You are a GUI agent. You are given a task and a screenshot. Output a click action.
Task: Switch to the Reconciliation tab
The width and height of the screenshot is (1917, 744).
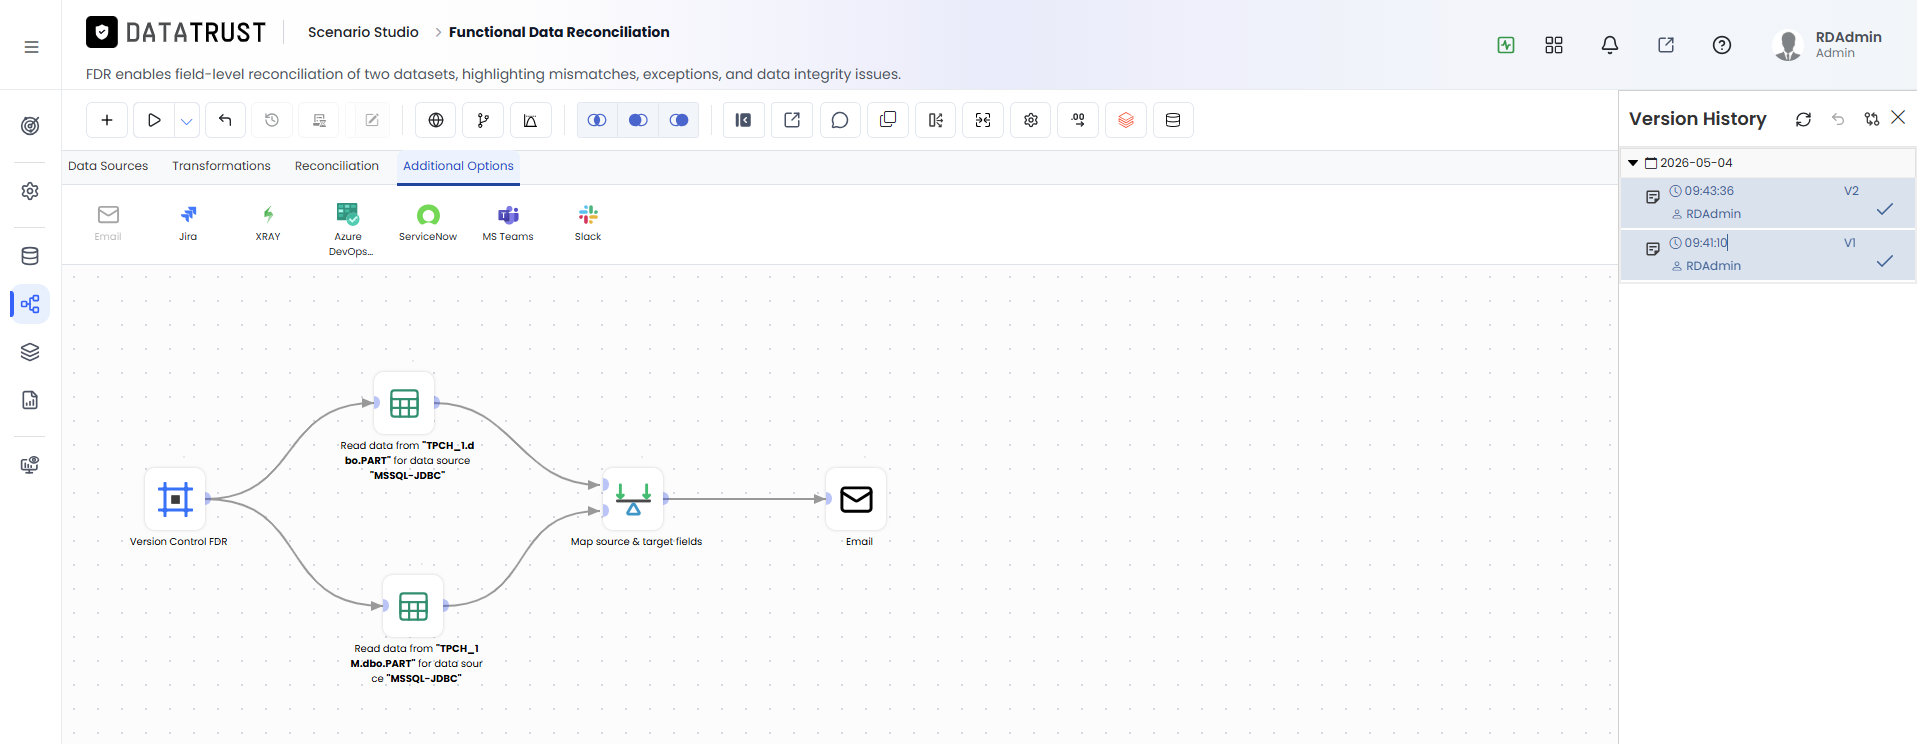(x=337, y=166)
